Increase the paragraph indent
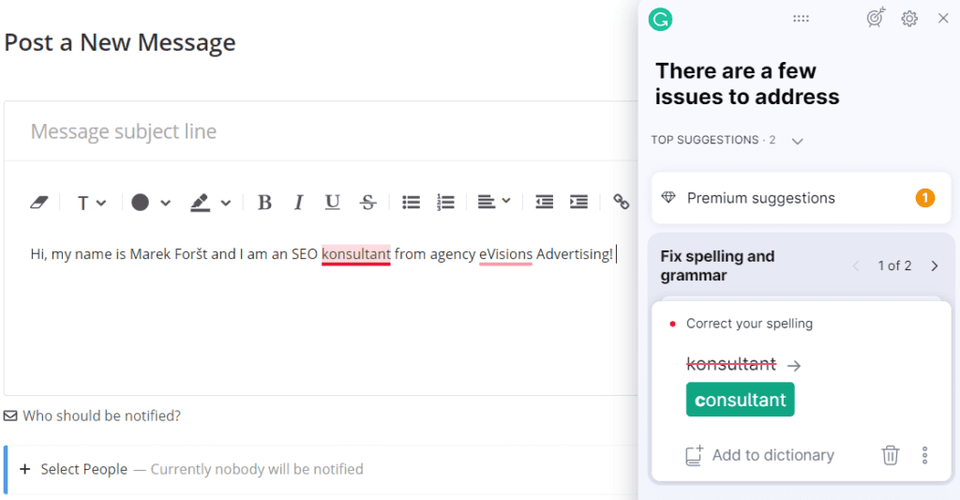This screenshot has width=960, height=500. 579,202
